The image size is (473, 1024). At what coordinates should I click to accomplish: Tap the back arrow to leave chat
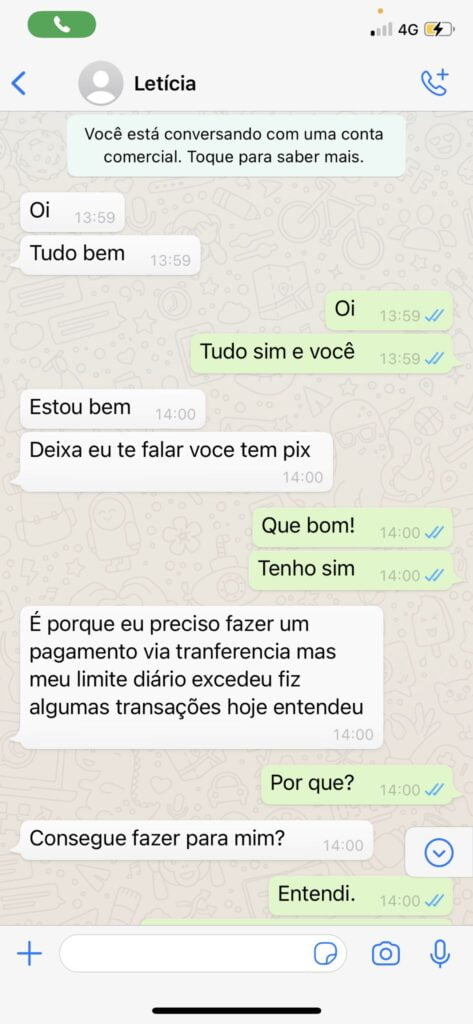pyautogui.click(x=18, y=84)
